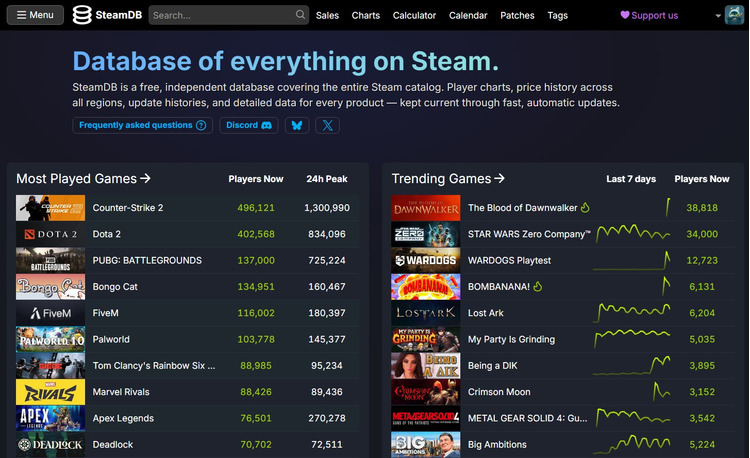Screen dimensions: 750x458
Task: Open the hamburger Menu button
Action: (35, 15)
